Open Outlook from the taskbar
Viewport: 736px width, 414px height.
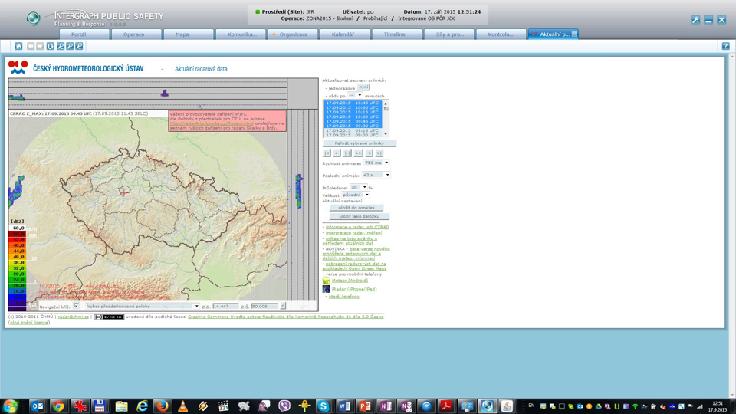click(x=37, y=406)
